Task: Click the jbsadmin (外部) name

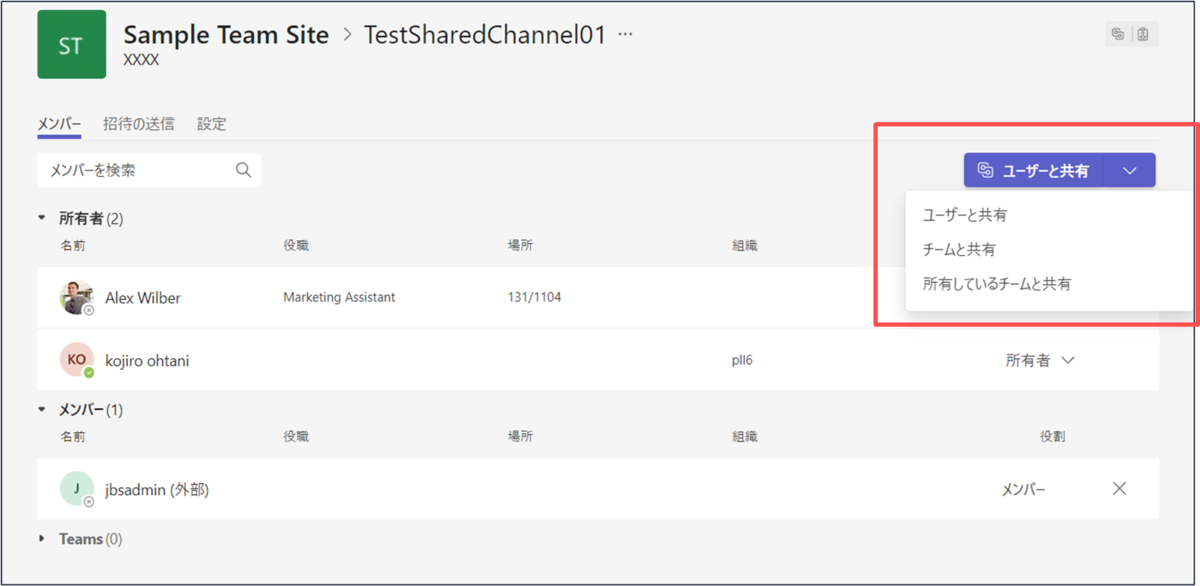Action: [157, 489]
